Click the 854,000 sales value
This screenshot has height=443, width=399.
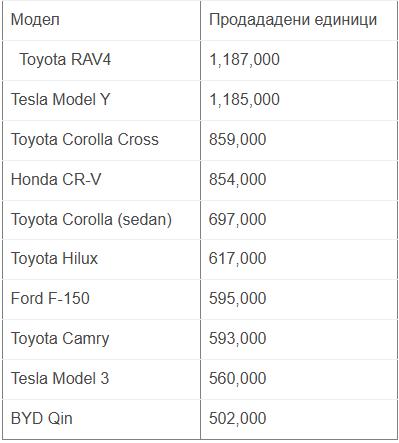[237, 180]
